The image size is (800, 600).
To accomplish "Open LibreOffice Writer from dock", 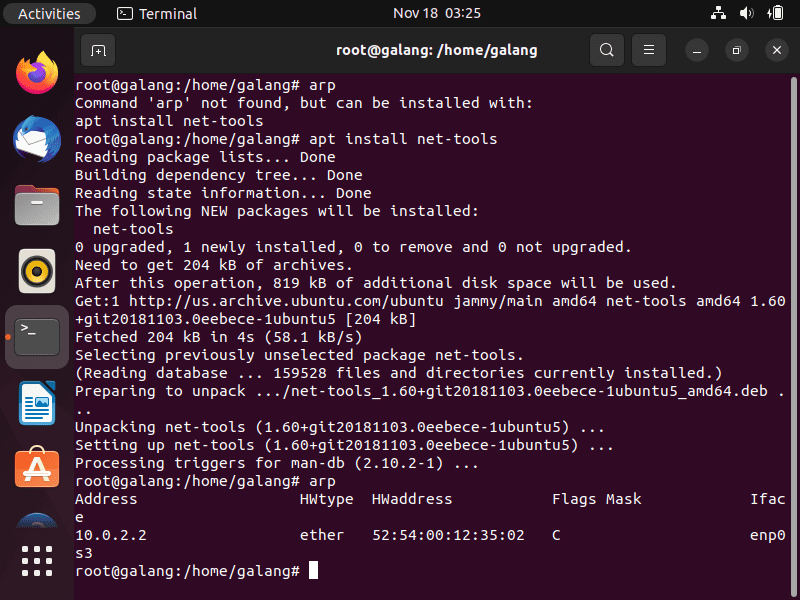I will [x=37, y=403].
